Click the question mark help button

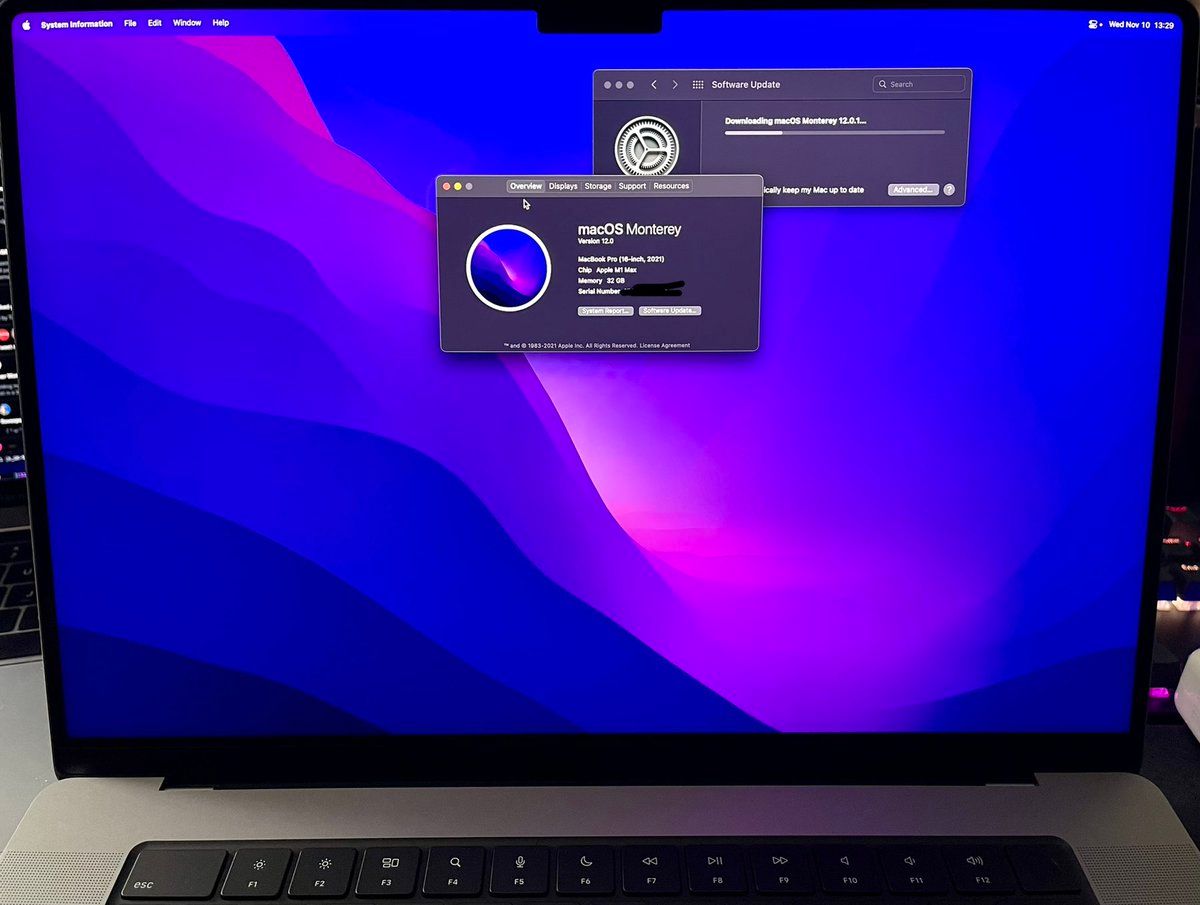pos(949,189)
